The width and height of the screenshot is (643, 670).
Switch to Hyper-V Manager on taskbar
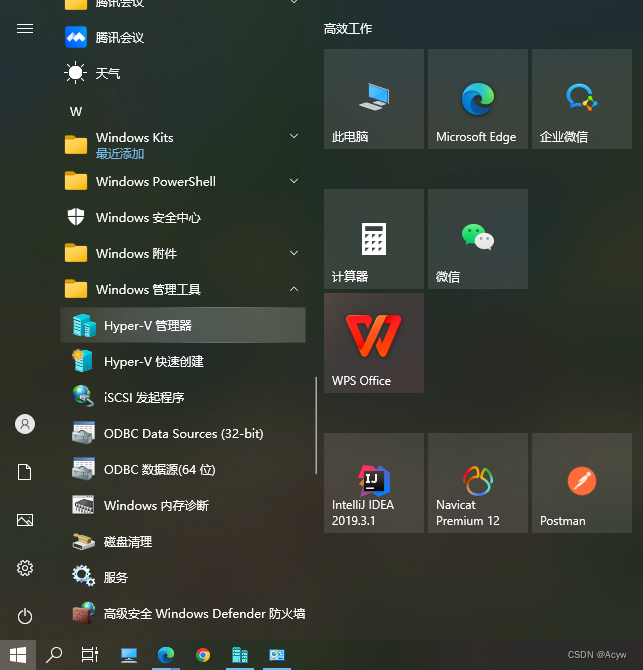pos(240,655)
